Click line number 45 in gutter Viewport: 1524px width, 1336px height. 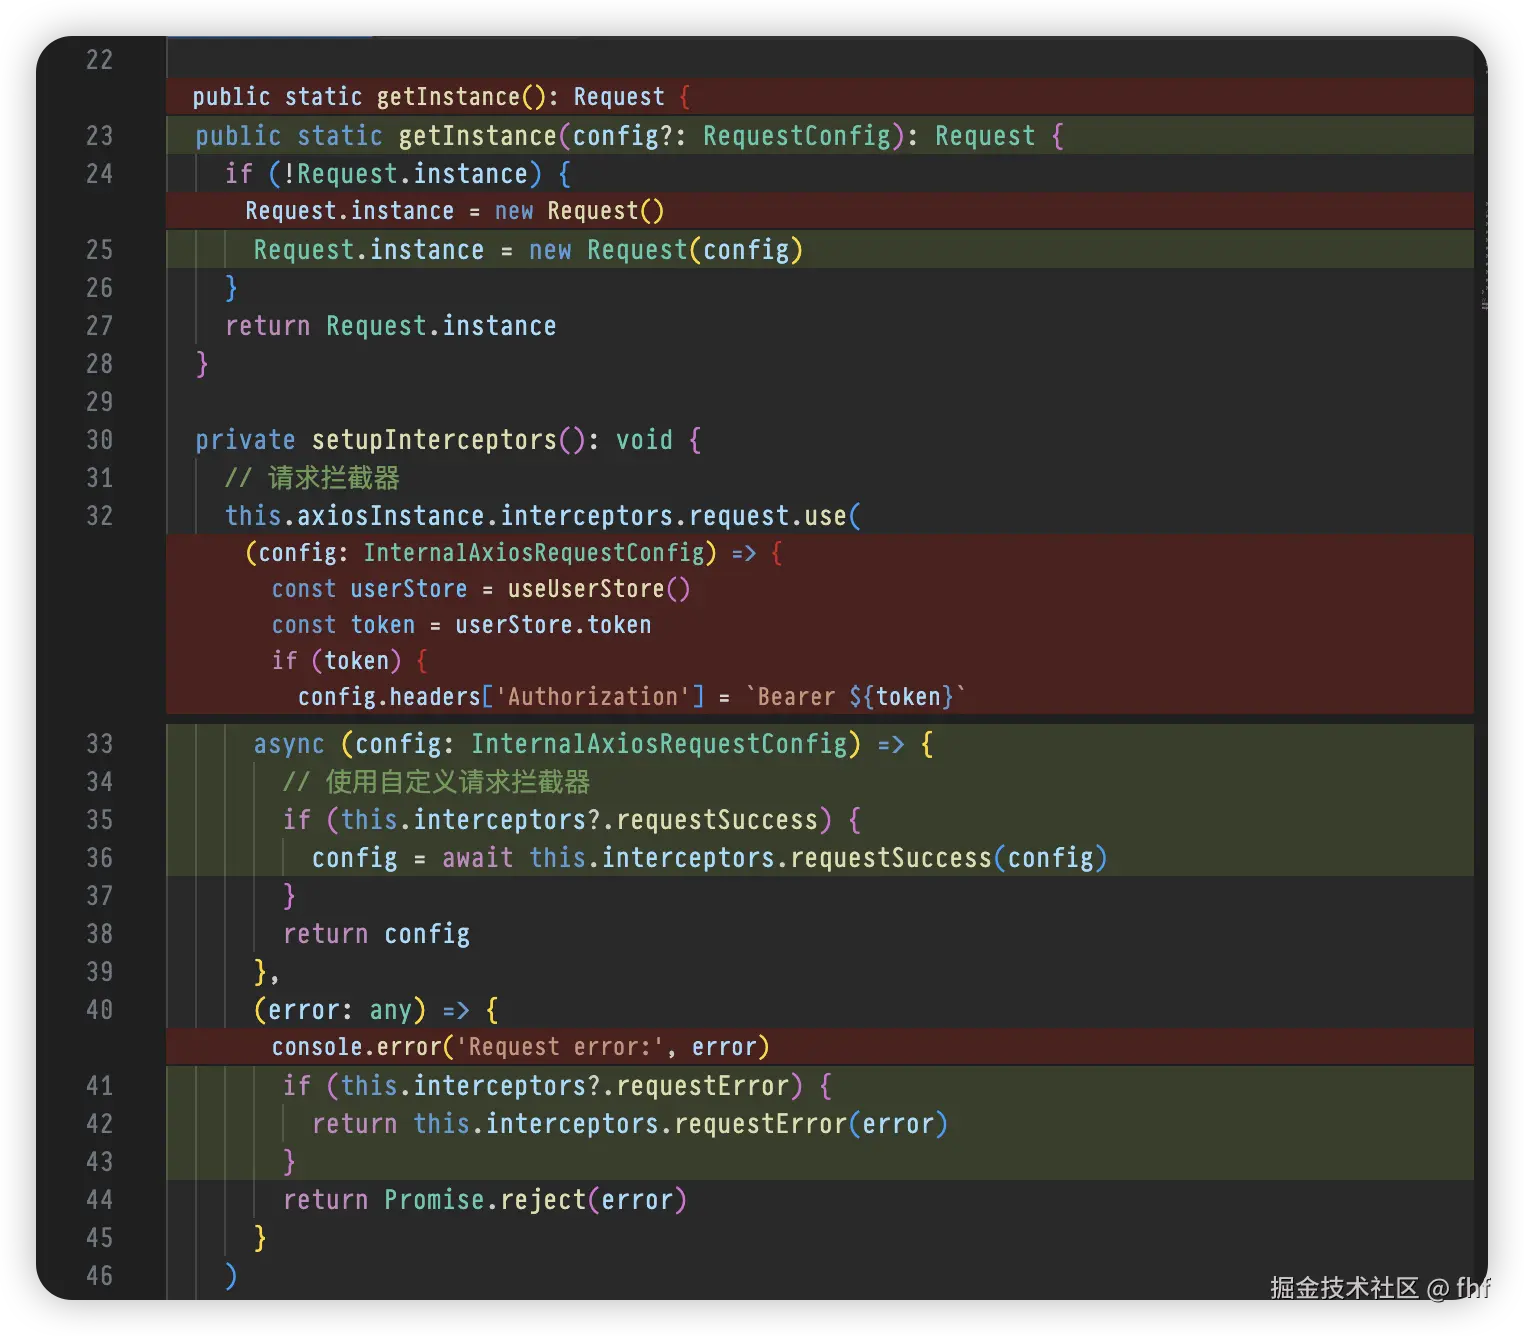(x=99, y=1238)
